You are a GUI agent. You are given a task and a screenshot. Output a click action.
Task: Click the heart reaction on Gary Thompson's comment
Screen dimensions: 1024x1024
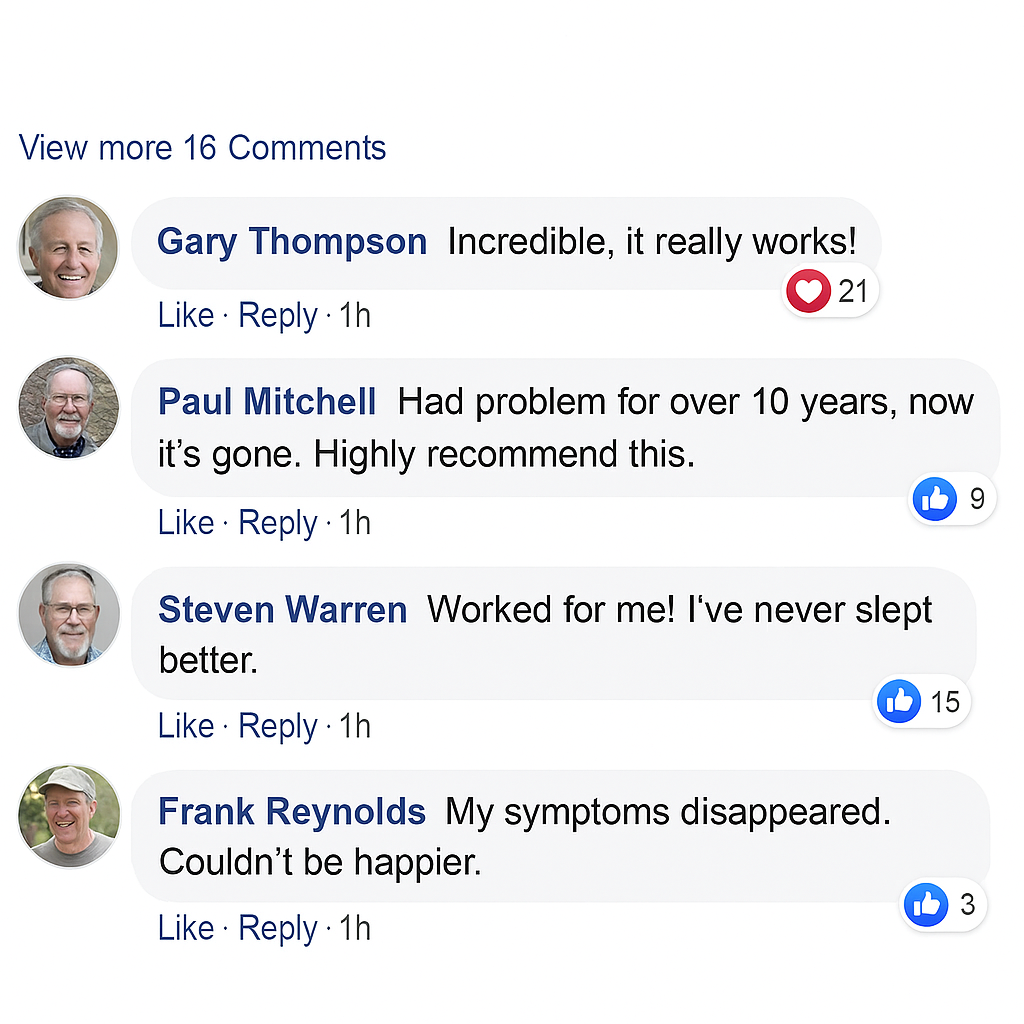click(808, 291)
